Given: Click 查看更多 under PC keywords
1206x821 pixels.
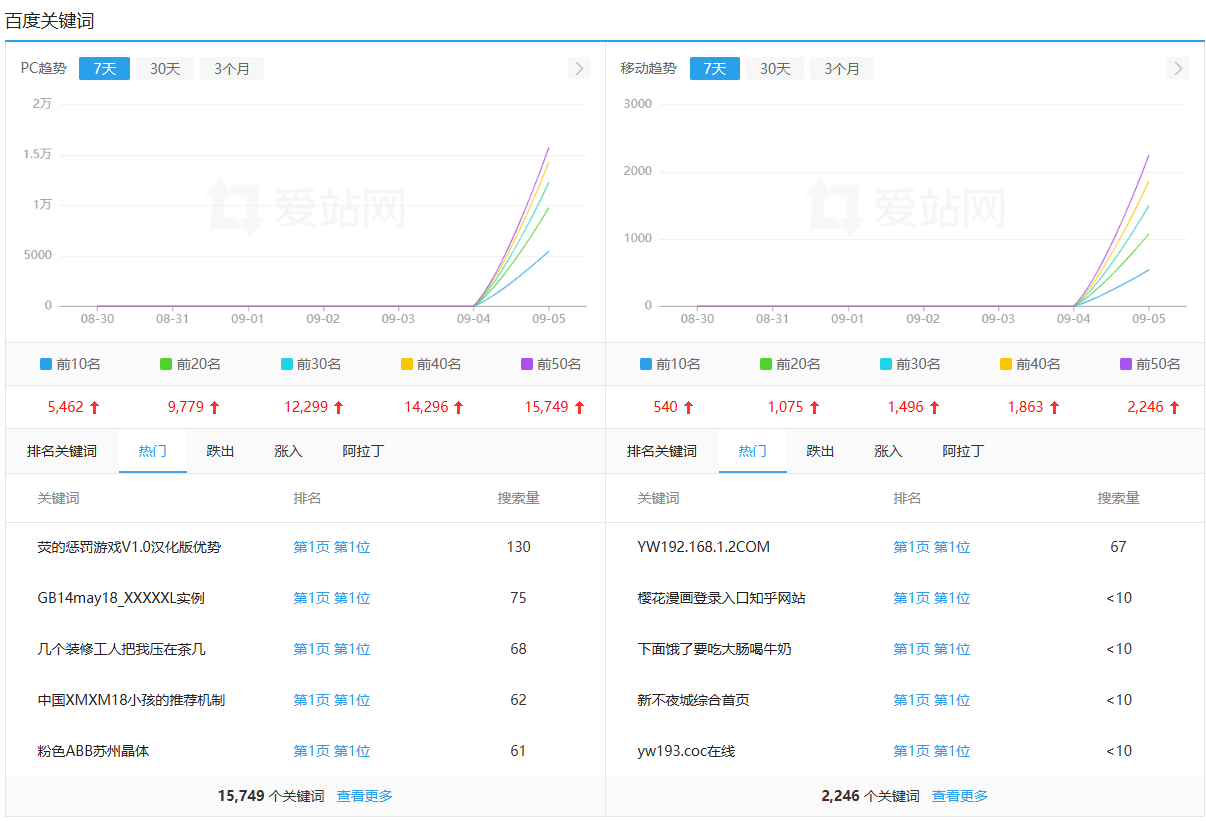Looking at the screenshot, I should pos(364,796).
